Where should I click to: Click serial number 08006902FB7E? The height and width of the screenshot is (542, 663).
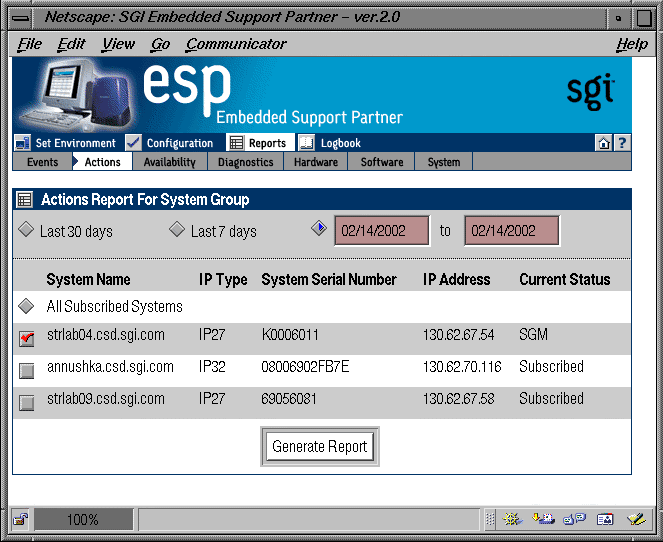point(305,367)
